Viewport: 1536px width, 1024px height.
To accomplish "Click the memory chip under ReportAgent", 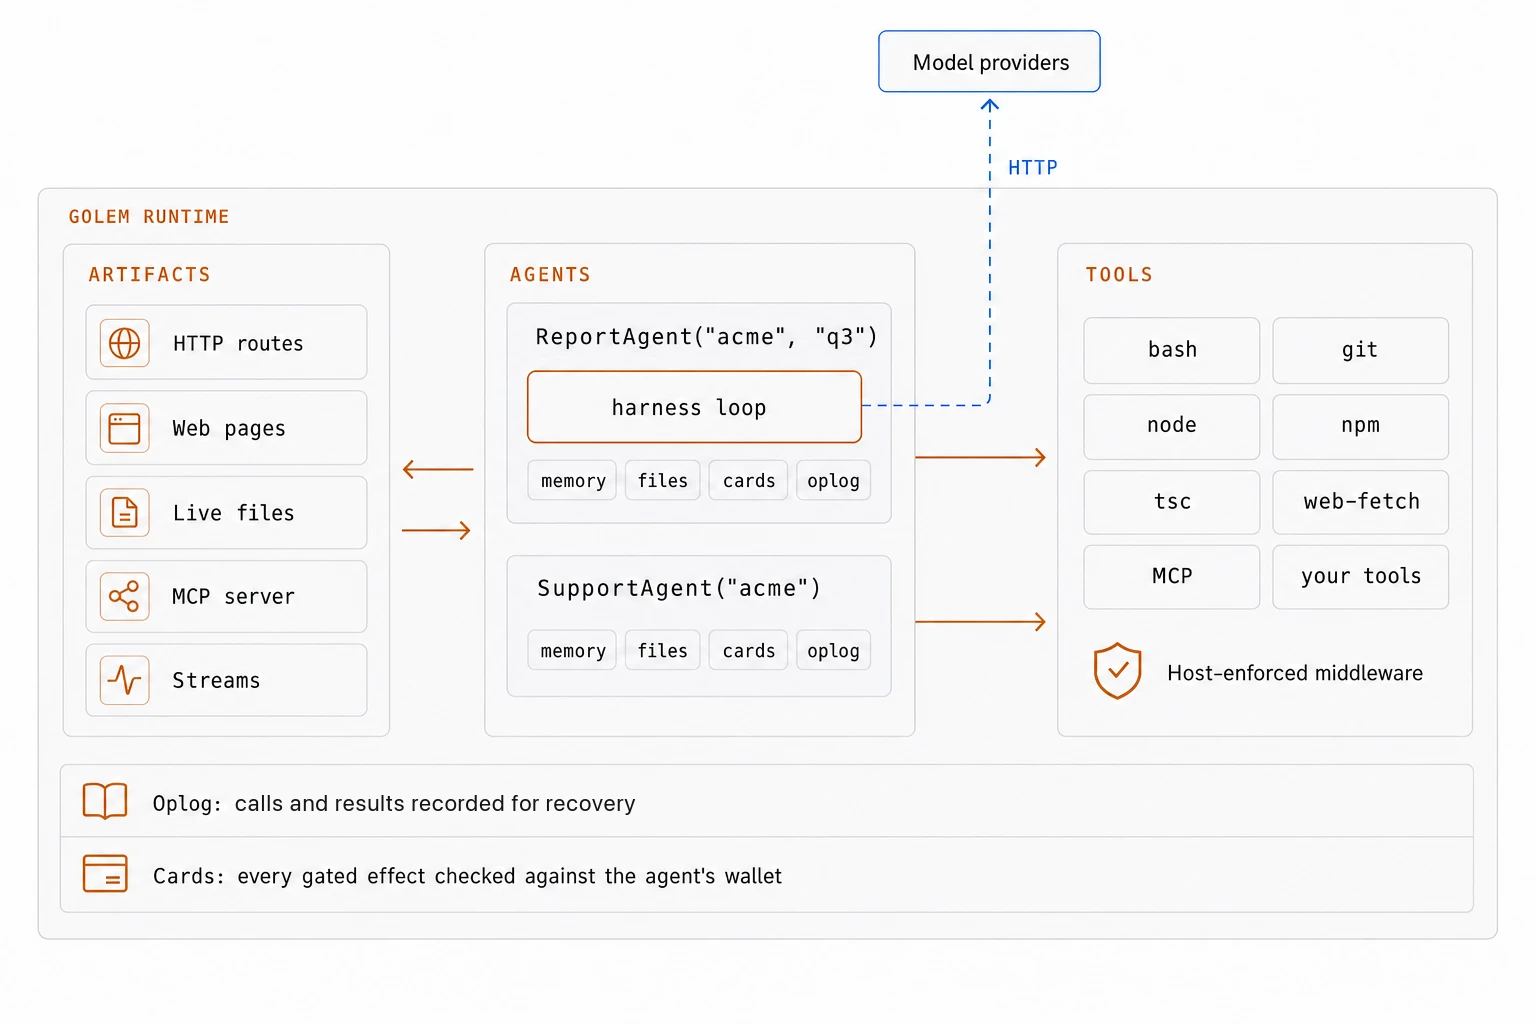I will (x=573, y=481).
